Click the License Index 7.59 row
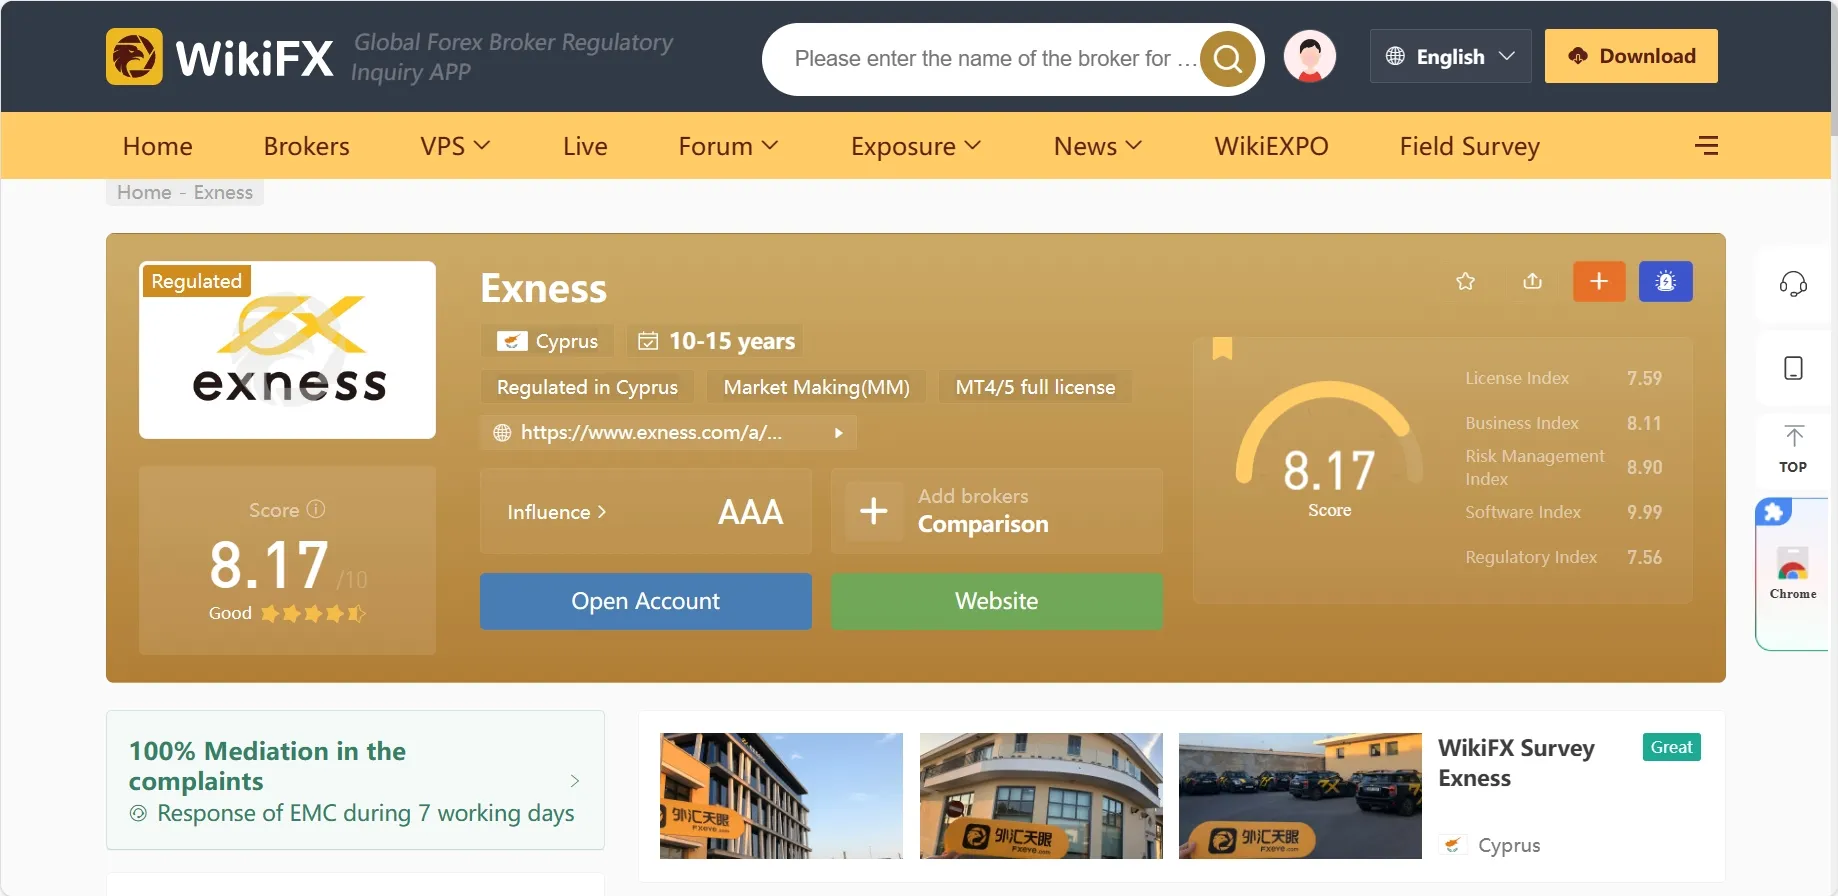This screenshot has width=1838, height=896. [1564, 378]
